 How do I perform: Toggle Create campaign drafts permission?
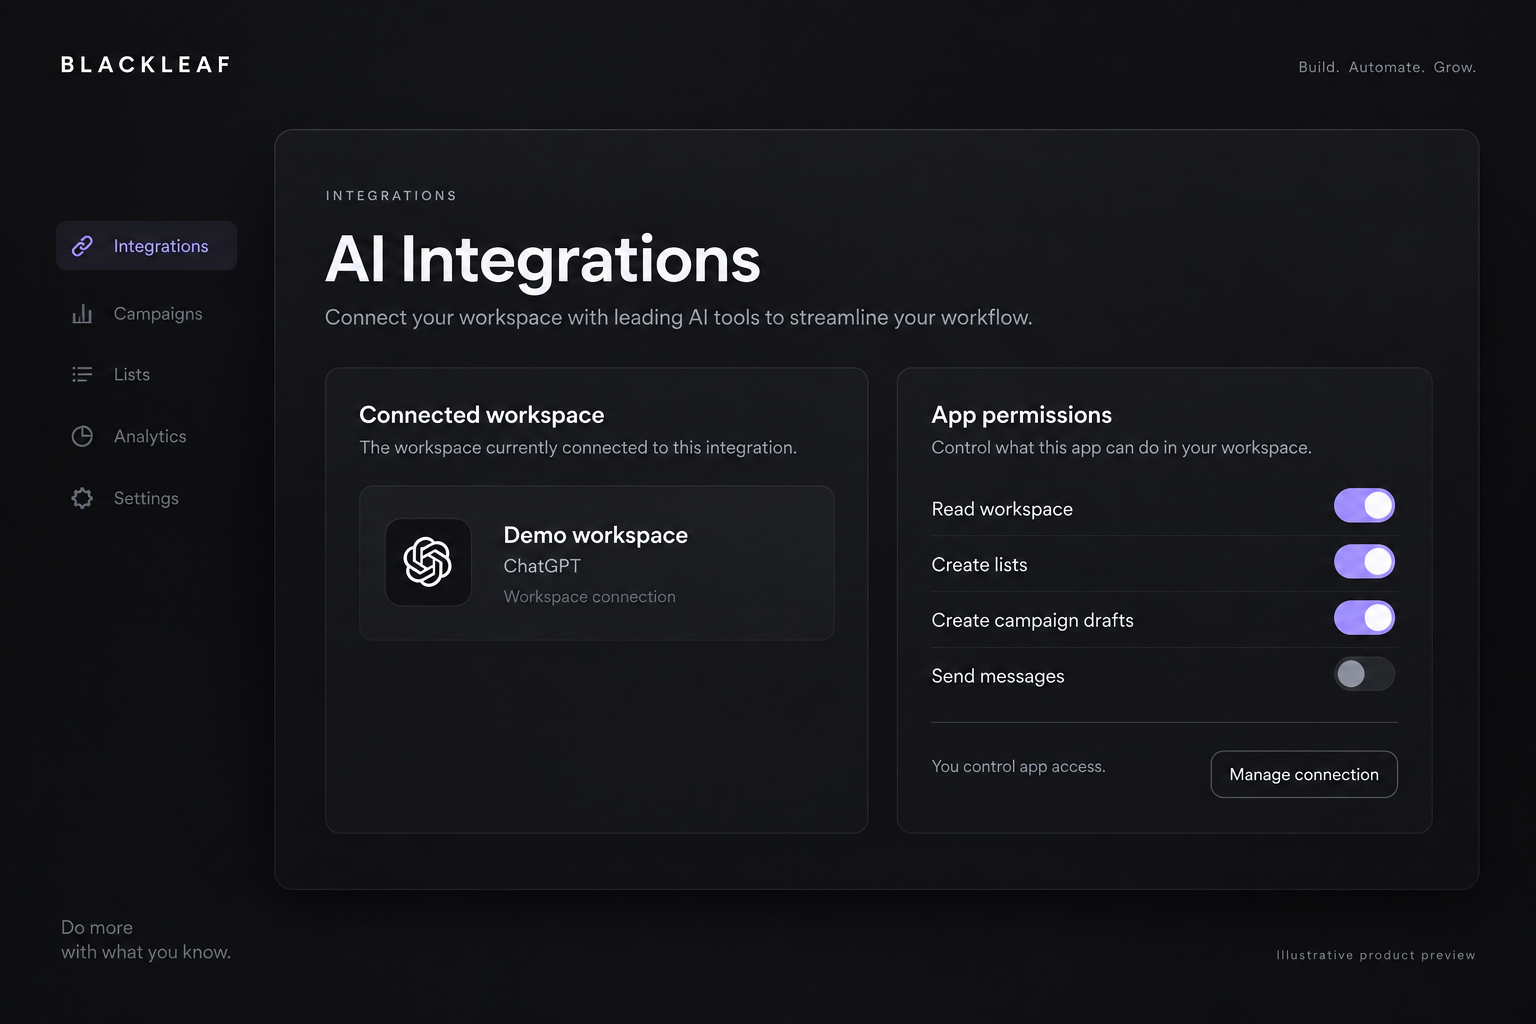pos(1364,618)
